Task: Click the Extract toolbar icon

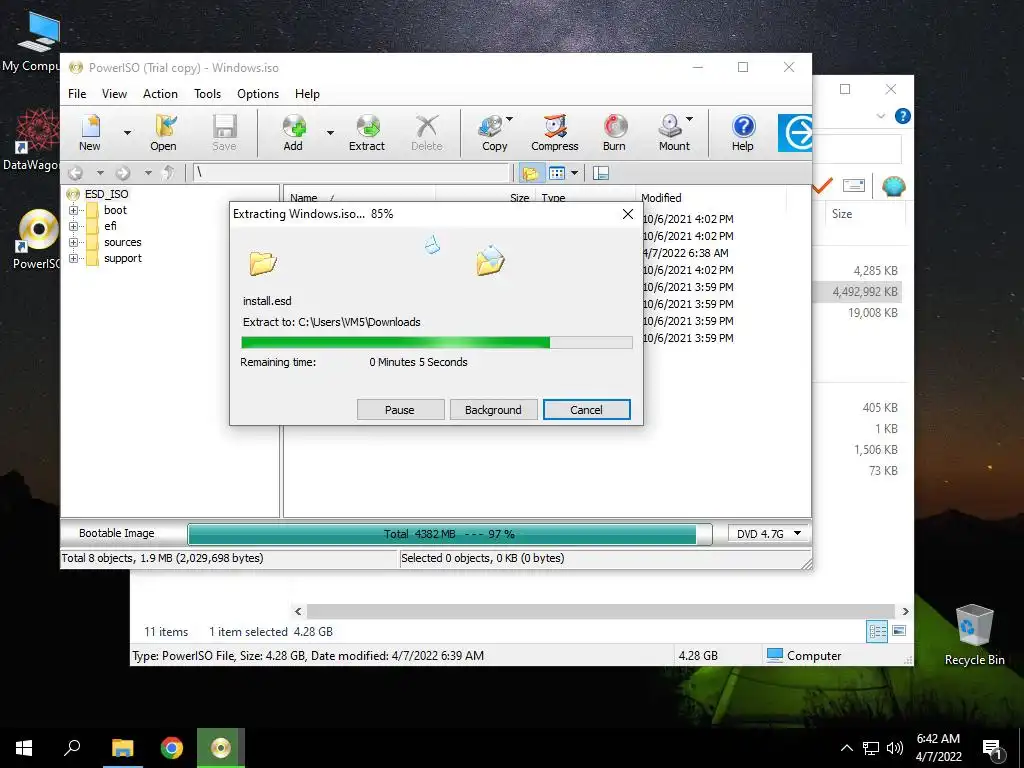Action: click(367, 133)
